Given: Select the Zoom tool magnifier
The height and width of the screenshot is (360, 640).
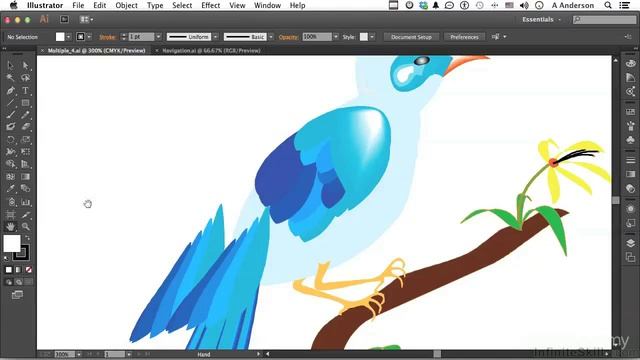Looking at the screenshot, I should (25, 227).
